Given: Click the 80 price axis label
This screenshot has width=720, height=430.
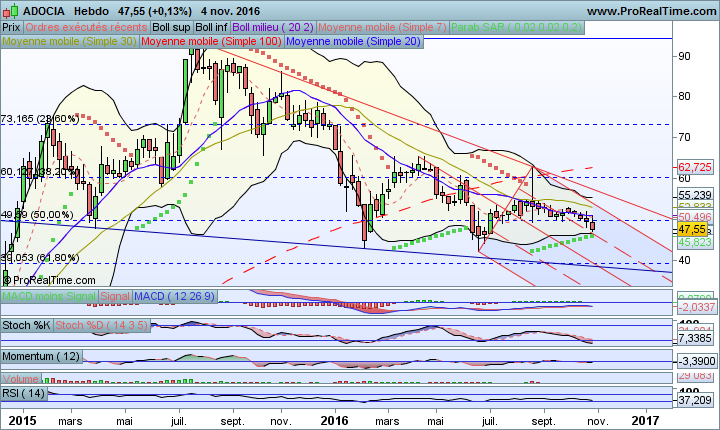Looking at the screenshot, I should (684, 96).
